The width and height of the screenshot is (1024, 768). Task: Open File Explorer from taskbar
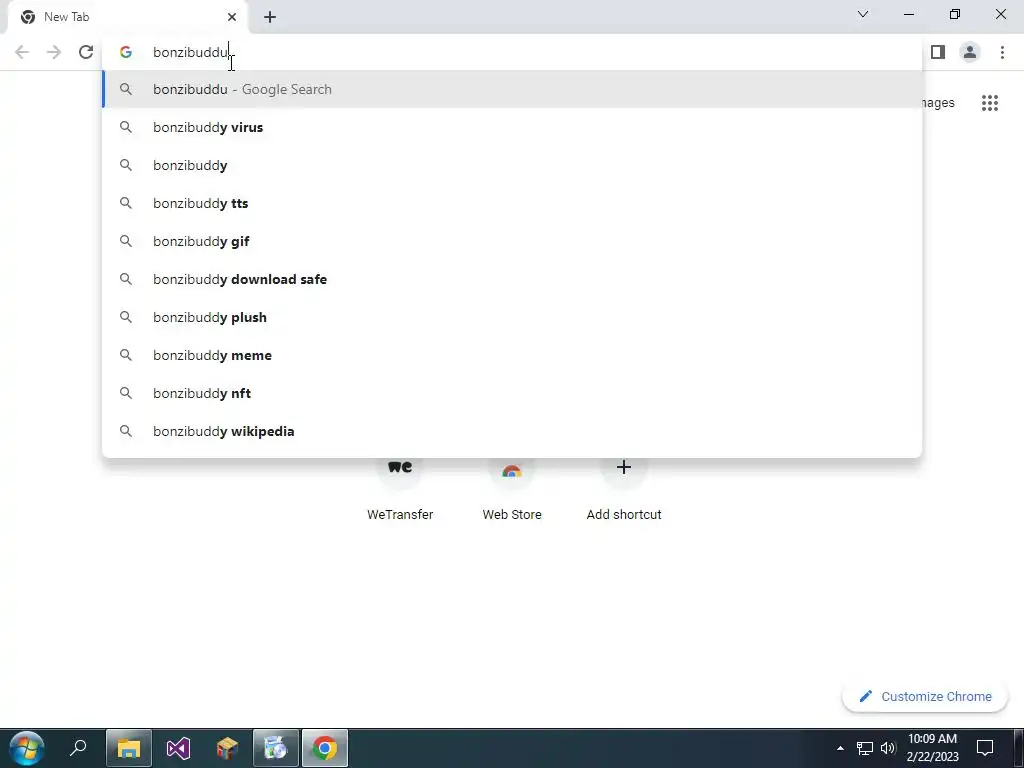click(129, 748)
